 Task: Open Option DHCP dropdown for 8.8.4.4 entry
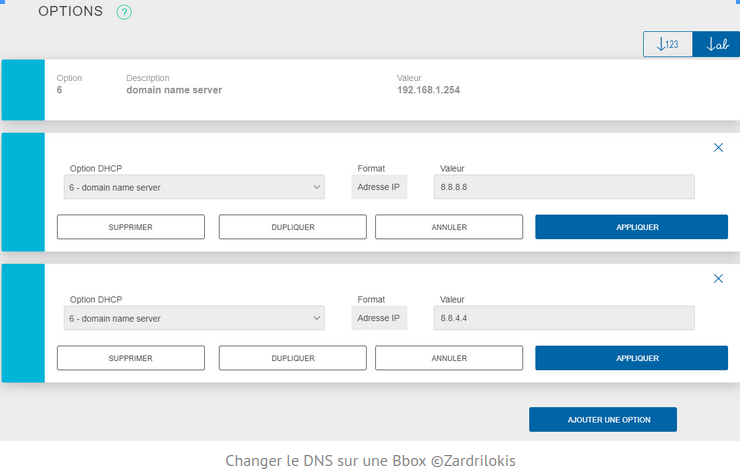[191, 319]
